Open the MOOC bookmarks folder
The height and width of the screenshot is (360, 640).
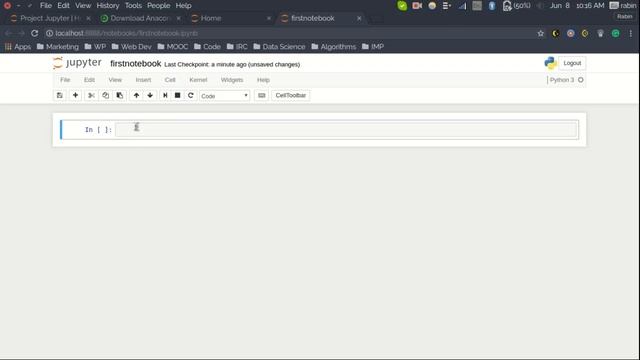[173, 47]
